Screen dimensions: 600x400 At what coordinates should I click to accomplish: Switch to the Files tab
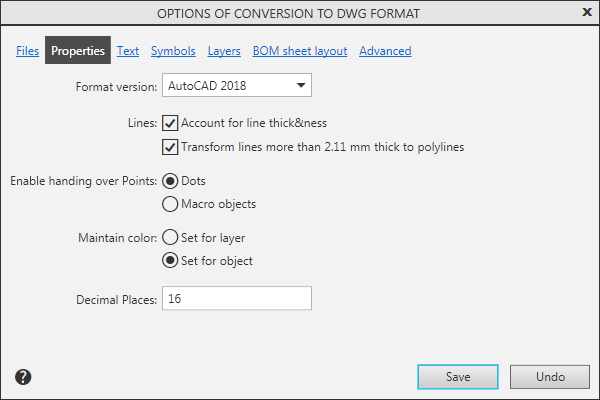[28, 51]
